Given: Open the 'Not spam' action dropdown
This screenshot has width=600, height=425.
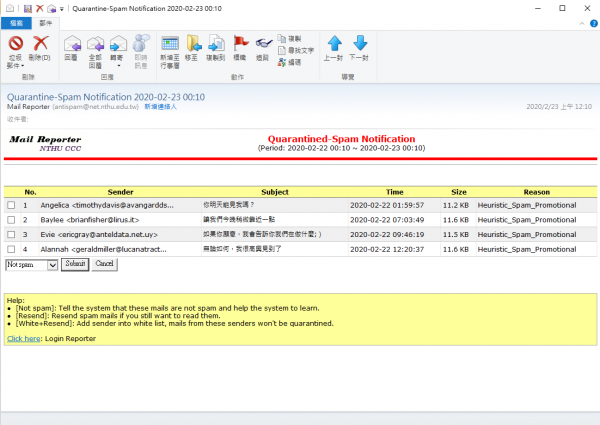Looking at the screenshot, I should (x=31, y=264).
